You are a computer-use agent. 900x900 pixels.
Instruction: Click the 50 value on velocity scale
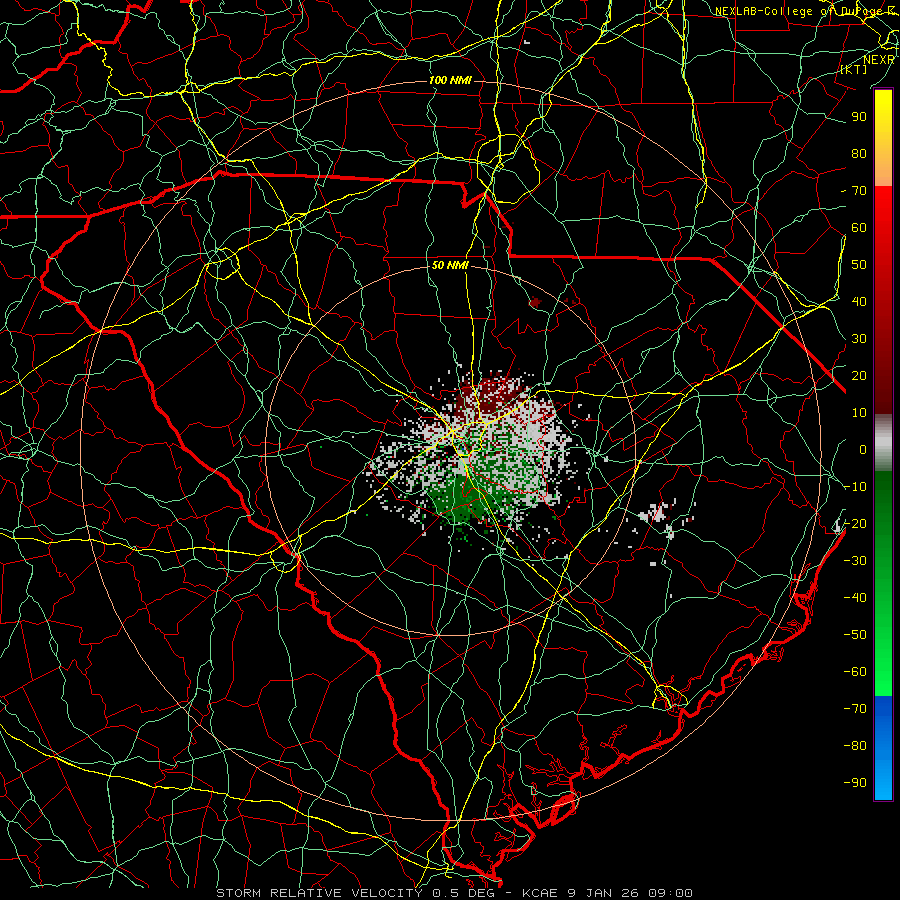pos(859,265)
